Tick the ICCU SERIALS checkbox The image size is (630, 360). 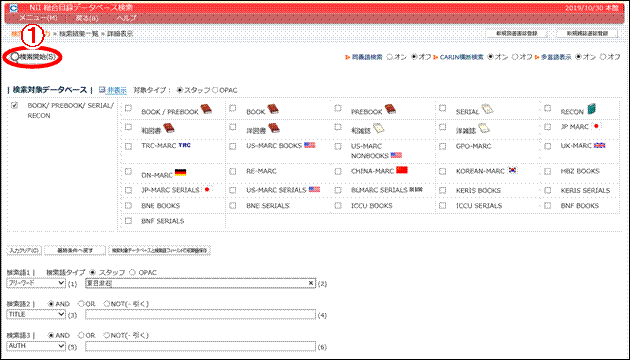click(442, 205)
